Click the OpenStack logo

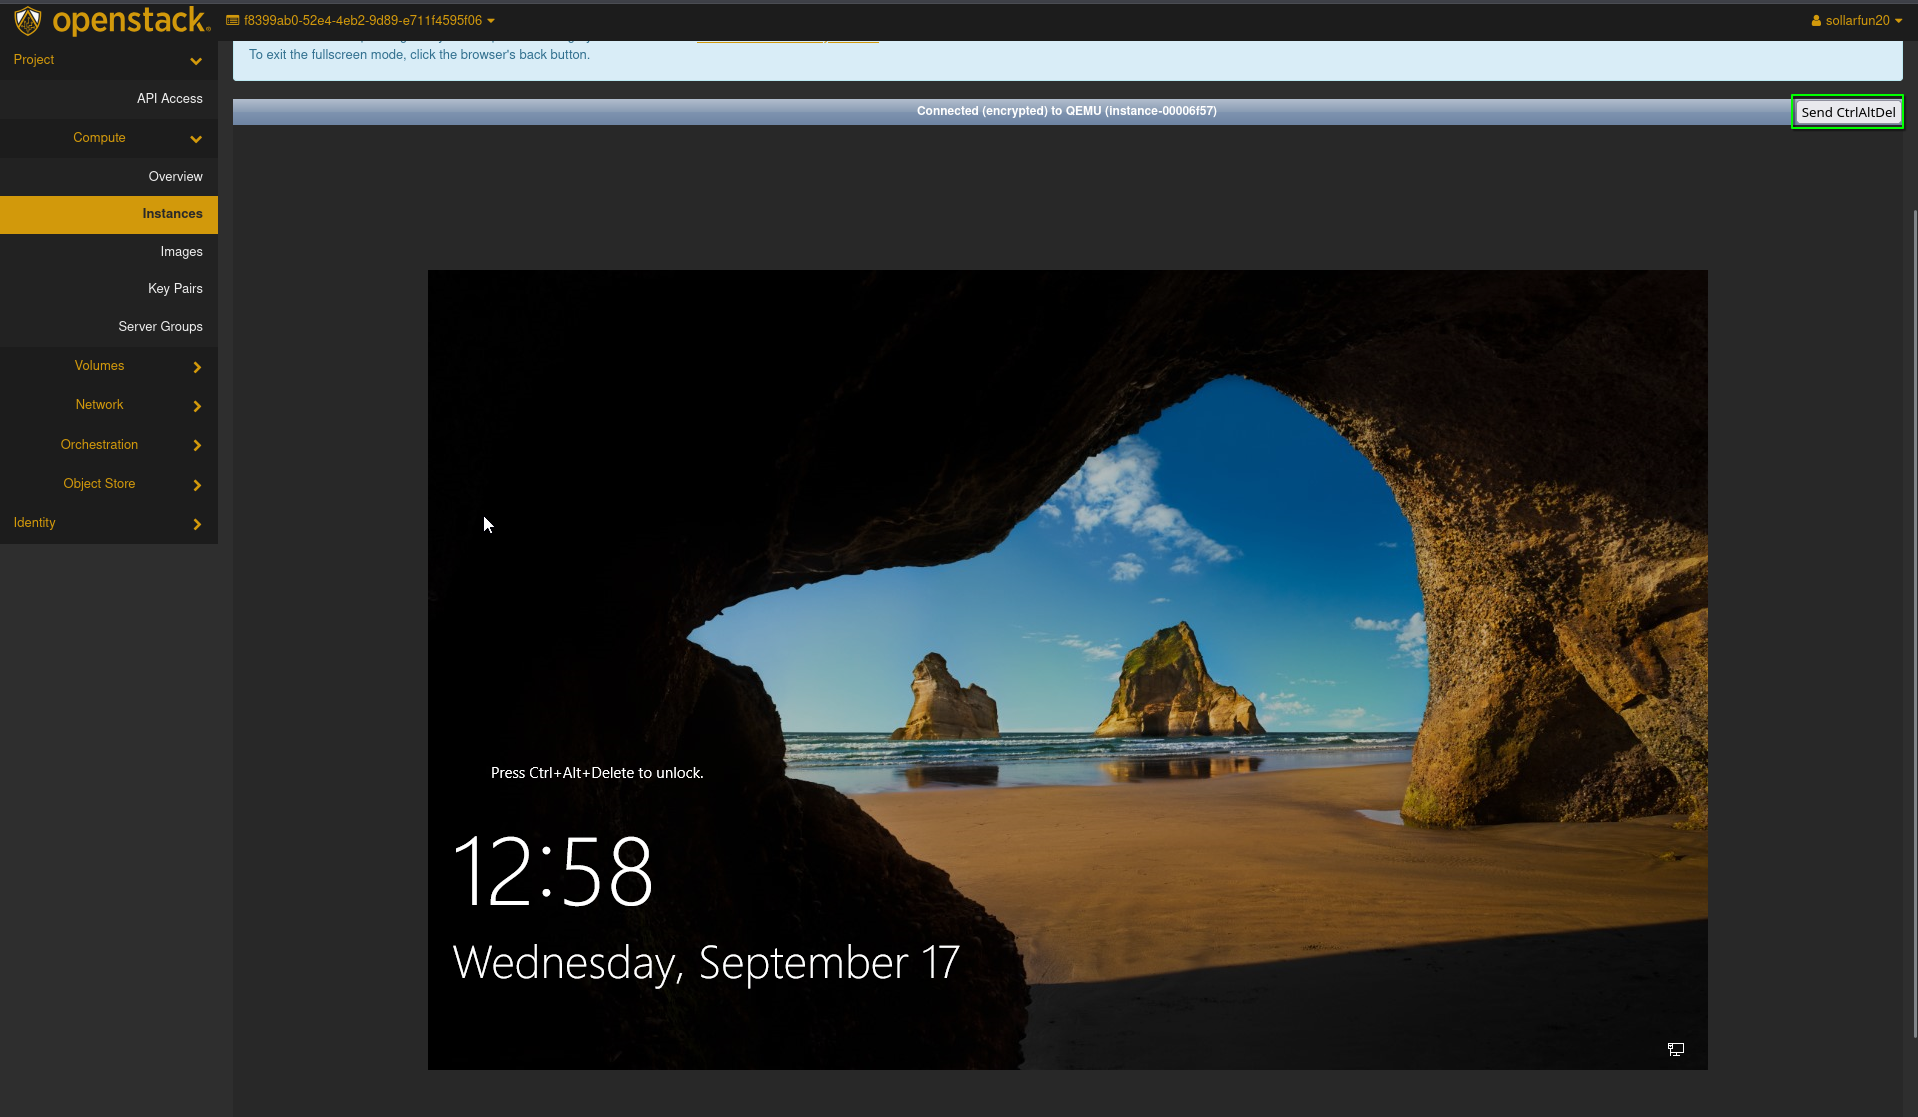tap(111, 20)
